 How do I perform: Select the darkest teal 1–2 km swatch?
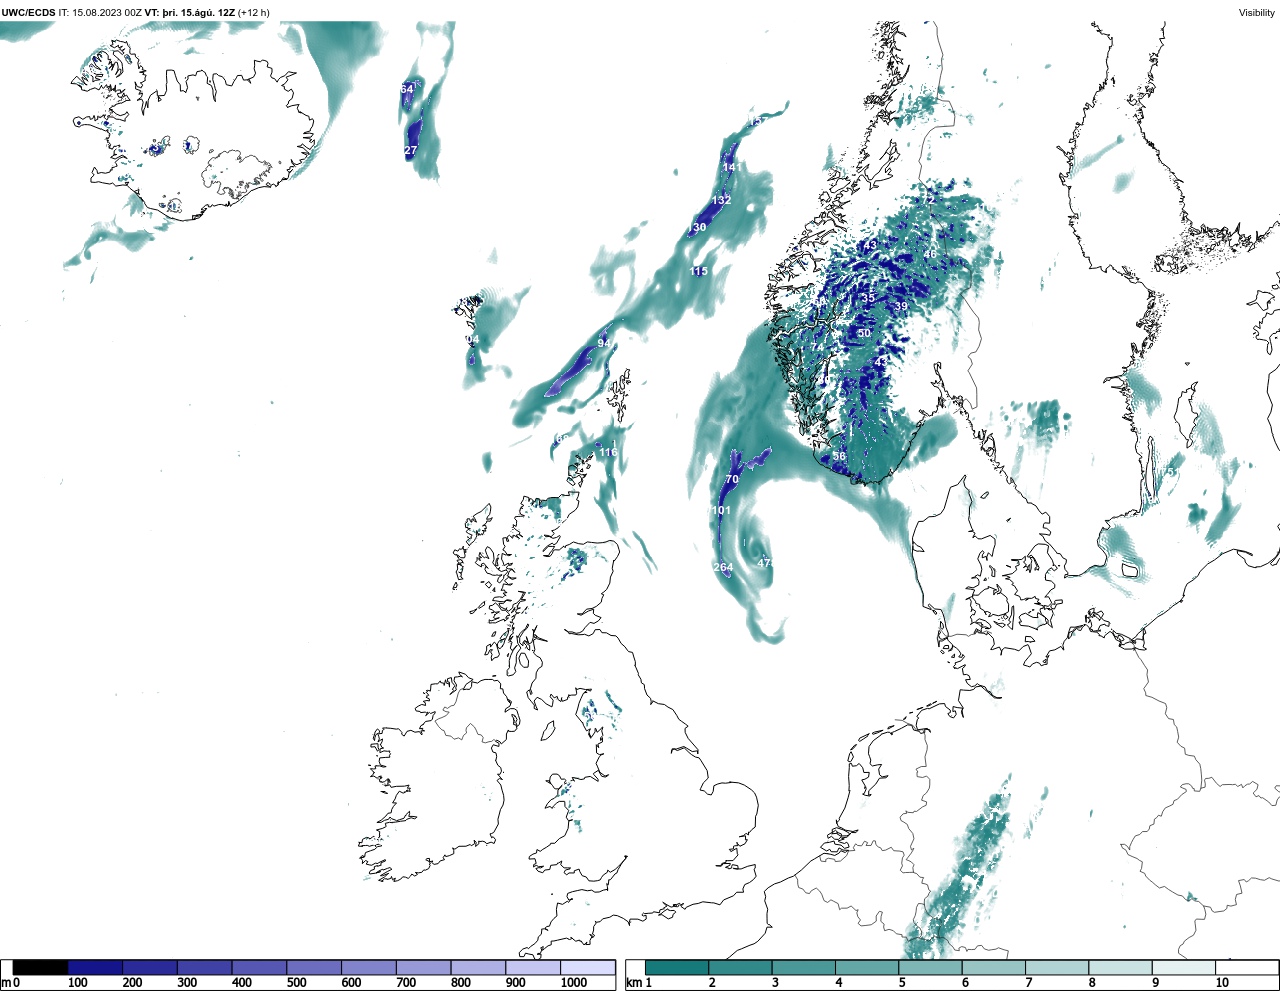pos(677,967)
